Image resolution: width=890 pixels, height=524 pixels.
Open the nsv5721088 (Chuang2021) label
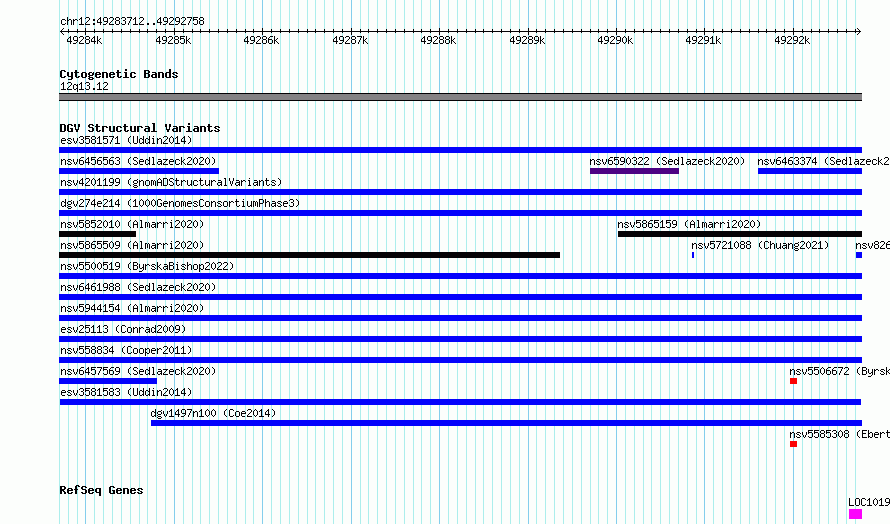[x=760, y=245]
